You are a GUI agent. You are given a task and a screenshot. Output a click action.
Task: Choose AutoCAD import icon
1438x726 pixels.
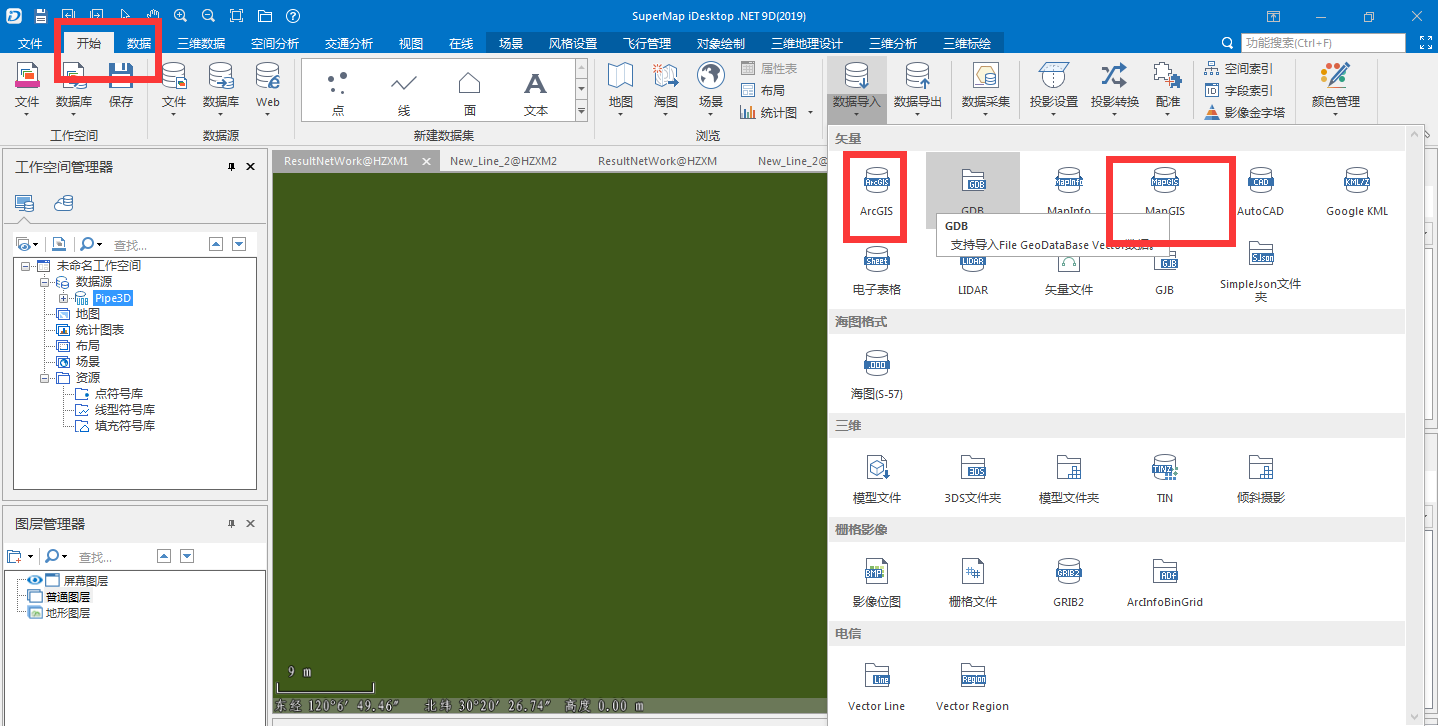pos(1260,191)
